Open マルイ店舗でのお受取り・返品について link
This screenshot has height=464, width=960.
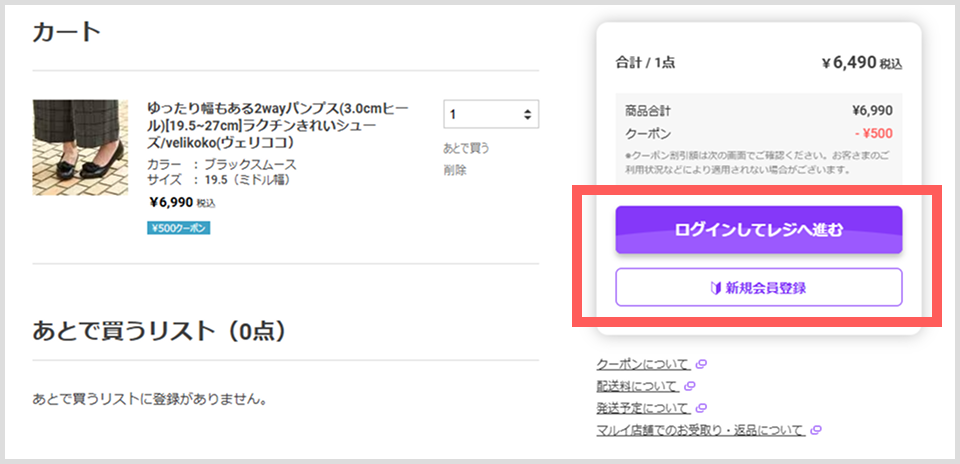700,430
